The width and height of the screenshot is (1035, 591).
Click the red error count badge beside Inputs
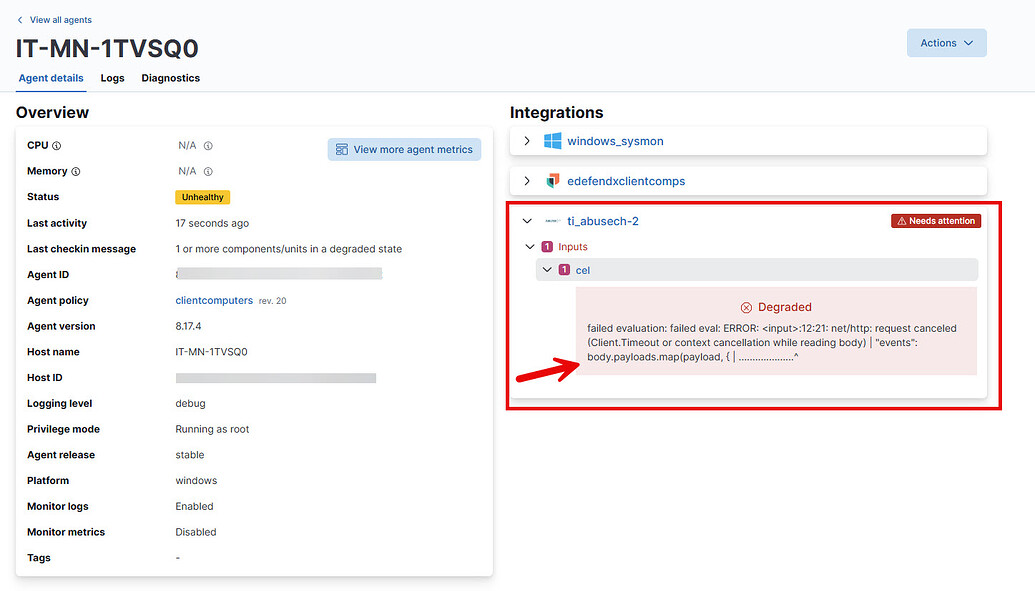point(545,246)
